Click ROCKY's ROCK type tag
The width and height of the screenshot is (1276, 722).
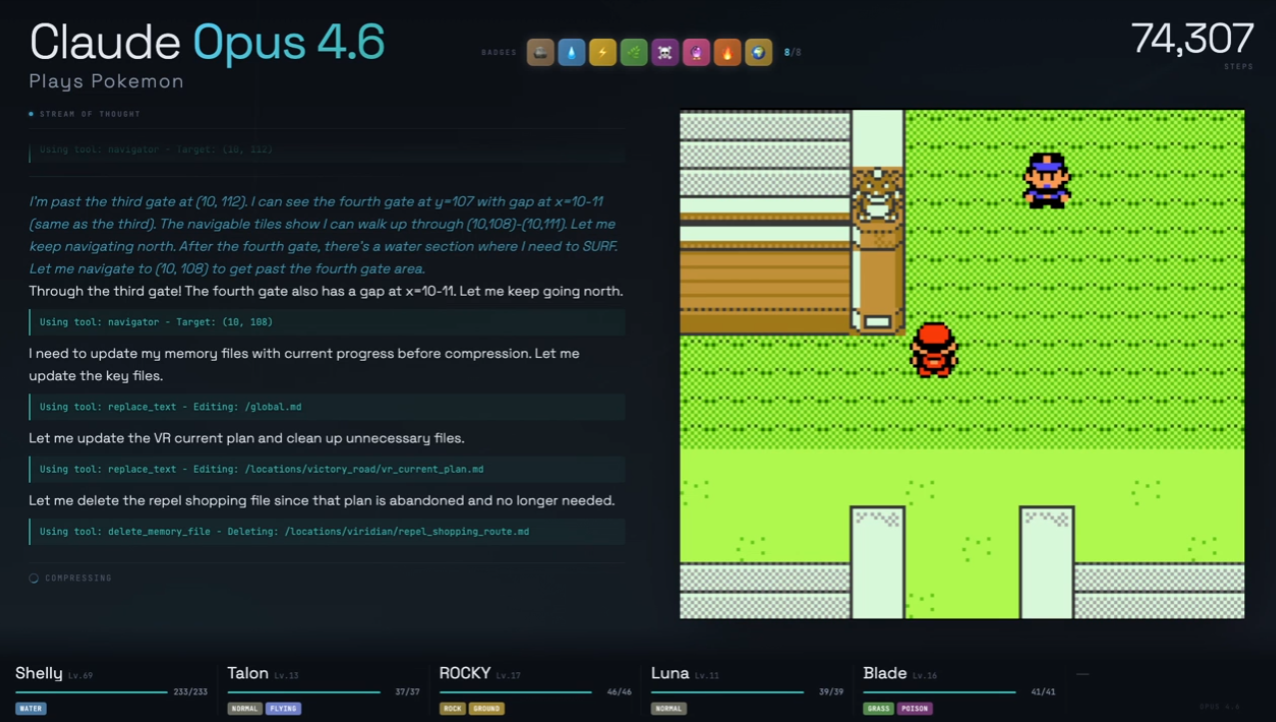pos(452,708)
